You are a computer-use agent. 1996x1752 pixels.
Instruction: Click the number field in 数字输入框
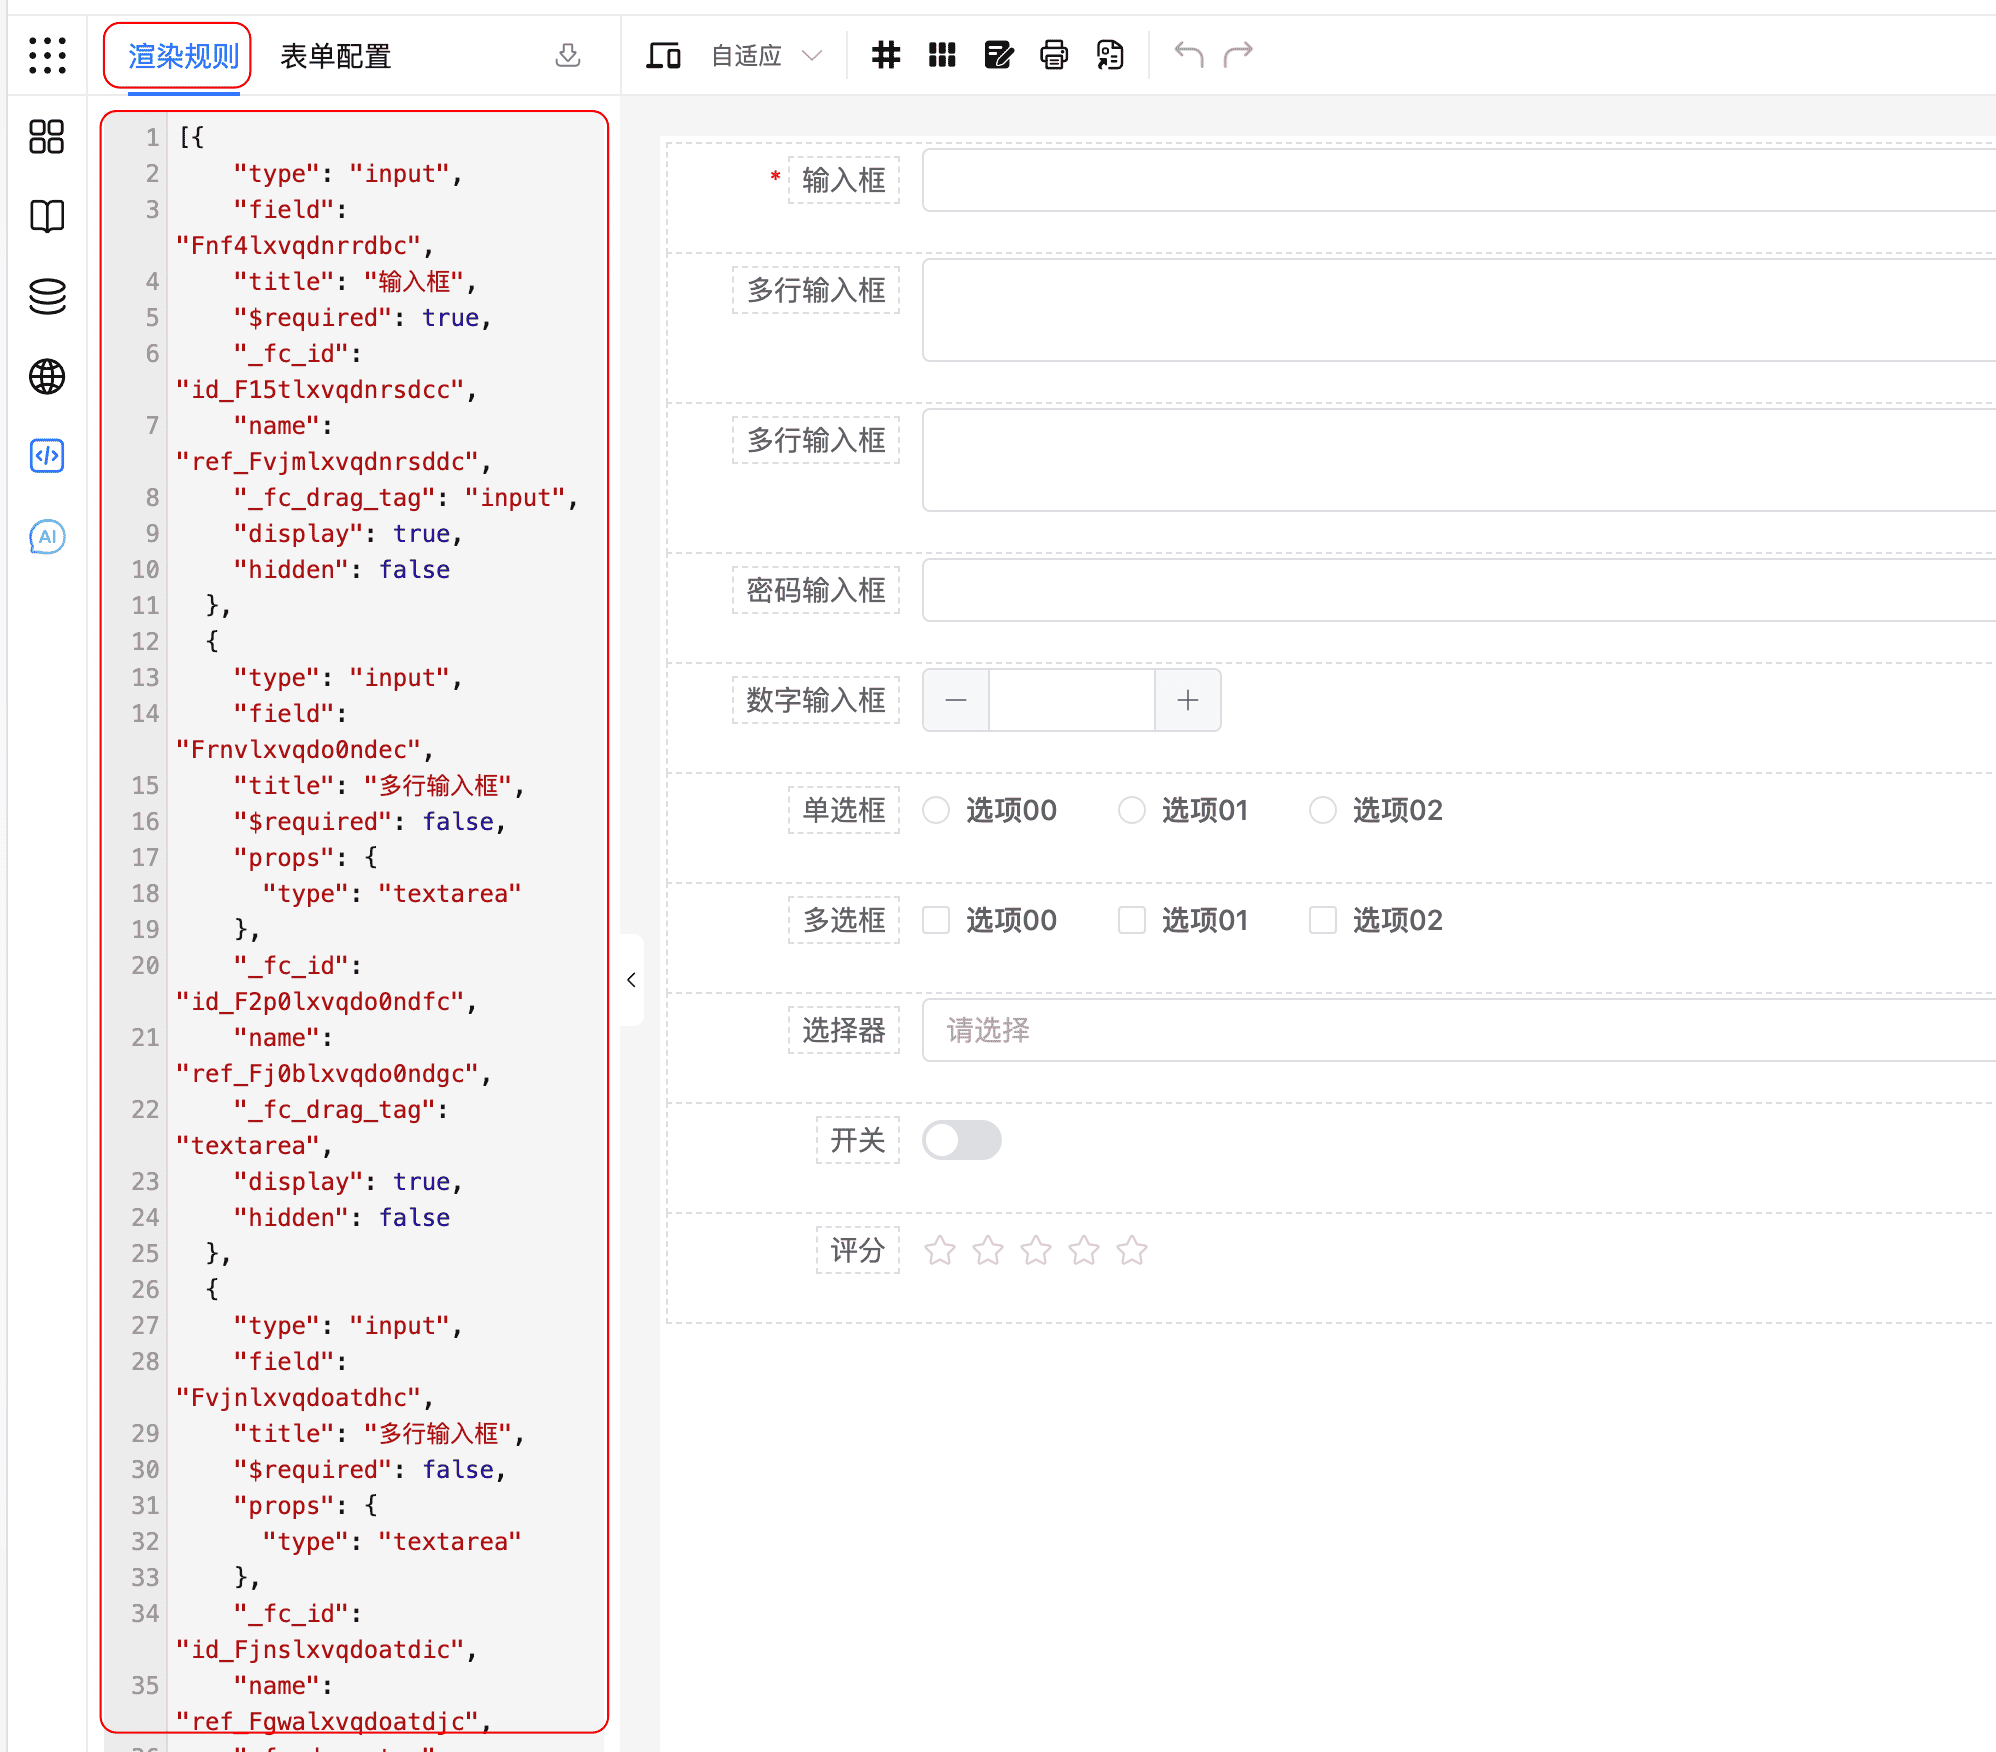[1071, 700]
